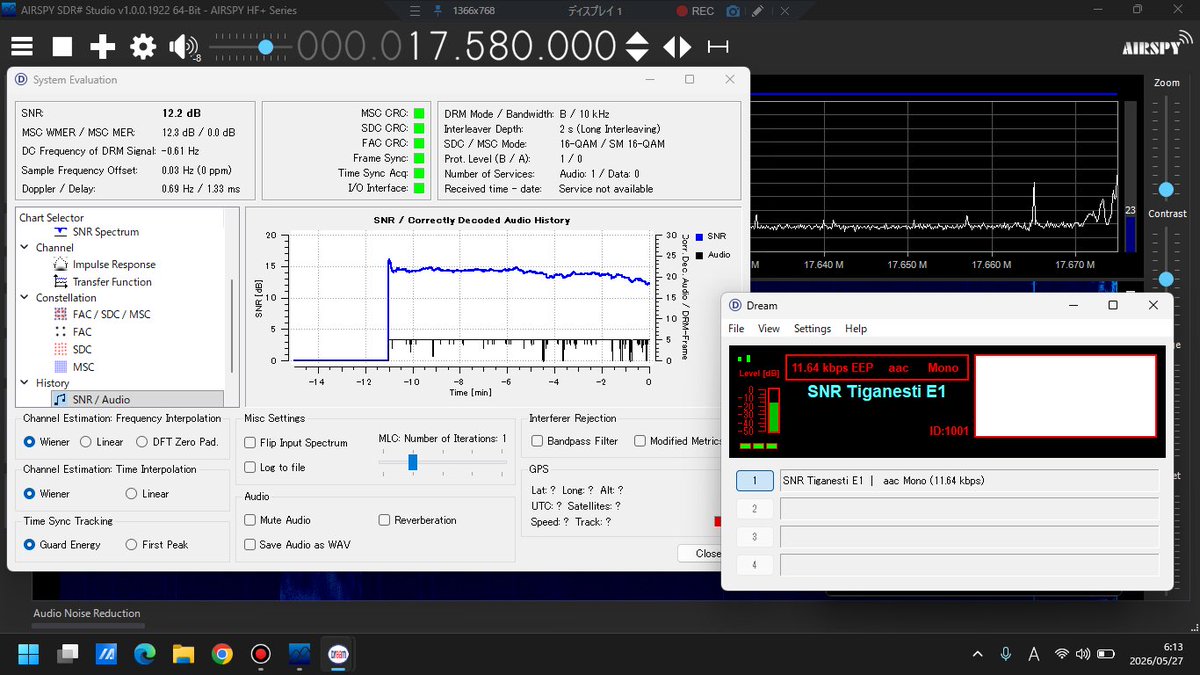Viewport: 1200px width, 675px height.
Task: Click the snap-to-grid width icon
Action: point(717,46)
